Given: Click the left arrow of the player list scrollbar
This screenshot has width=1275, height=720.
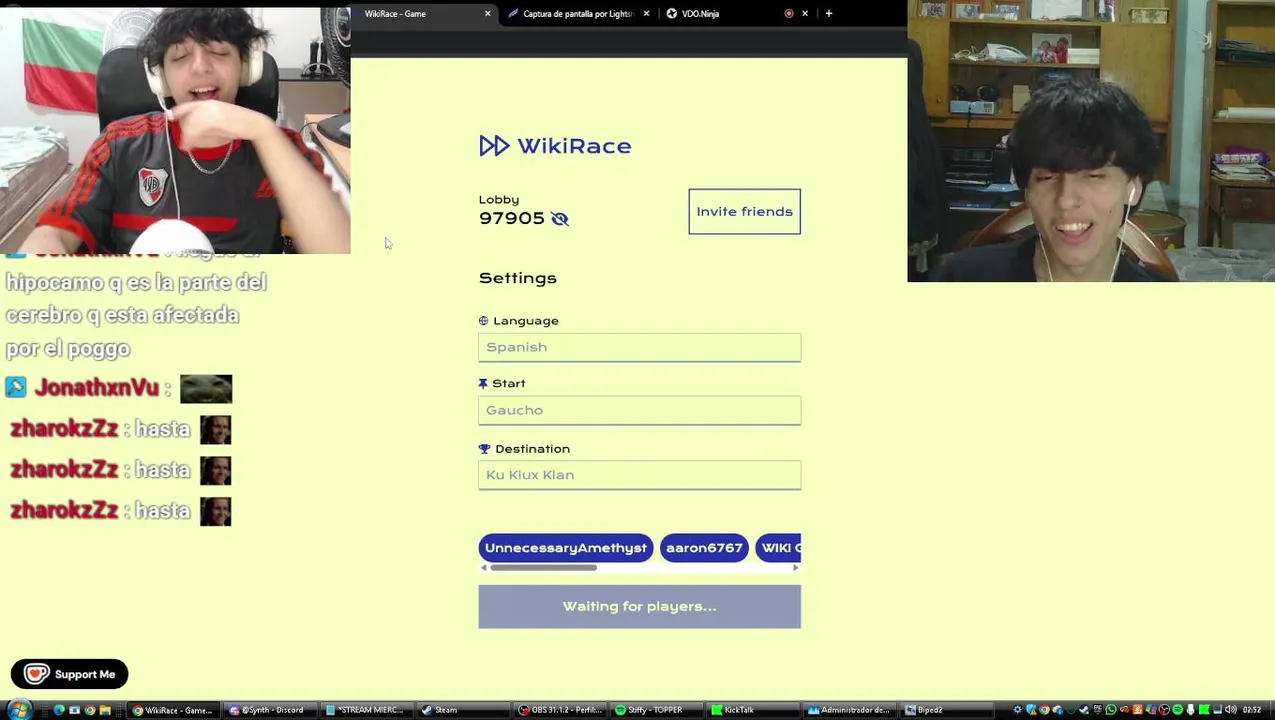Looking at the screenshot, I should pos(484,568).
